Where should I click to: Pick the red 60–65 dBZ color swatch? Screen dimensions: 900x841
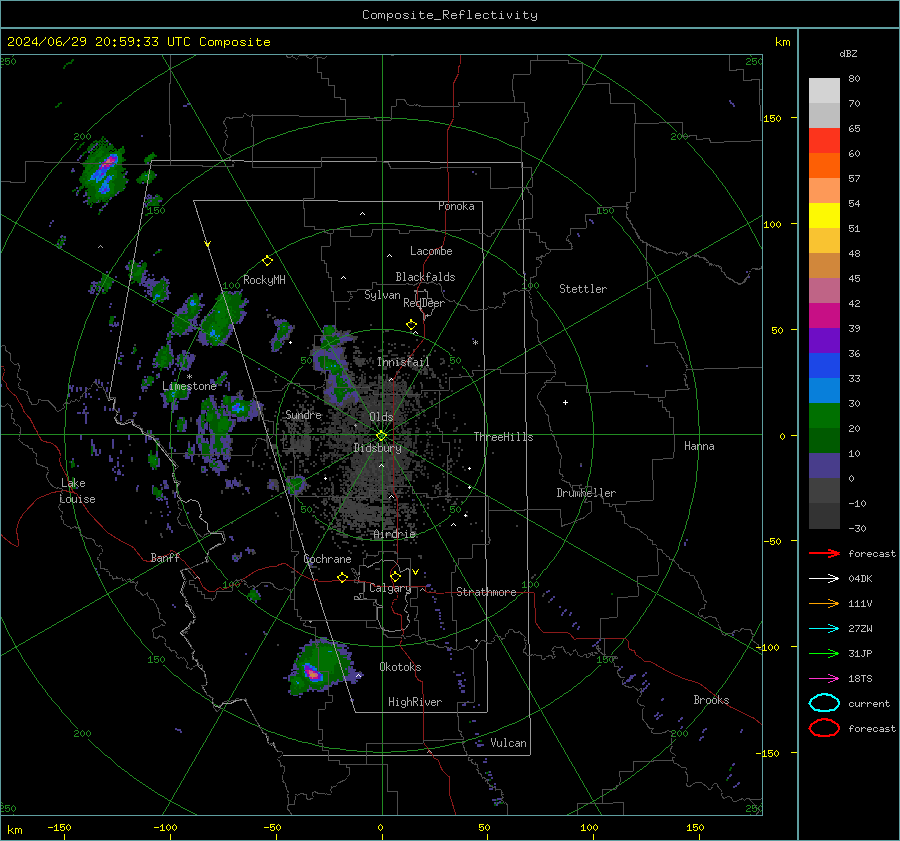[824, 141]
